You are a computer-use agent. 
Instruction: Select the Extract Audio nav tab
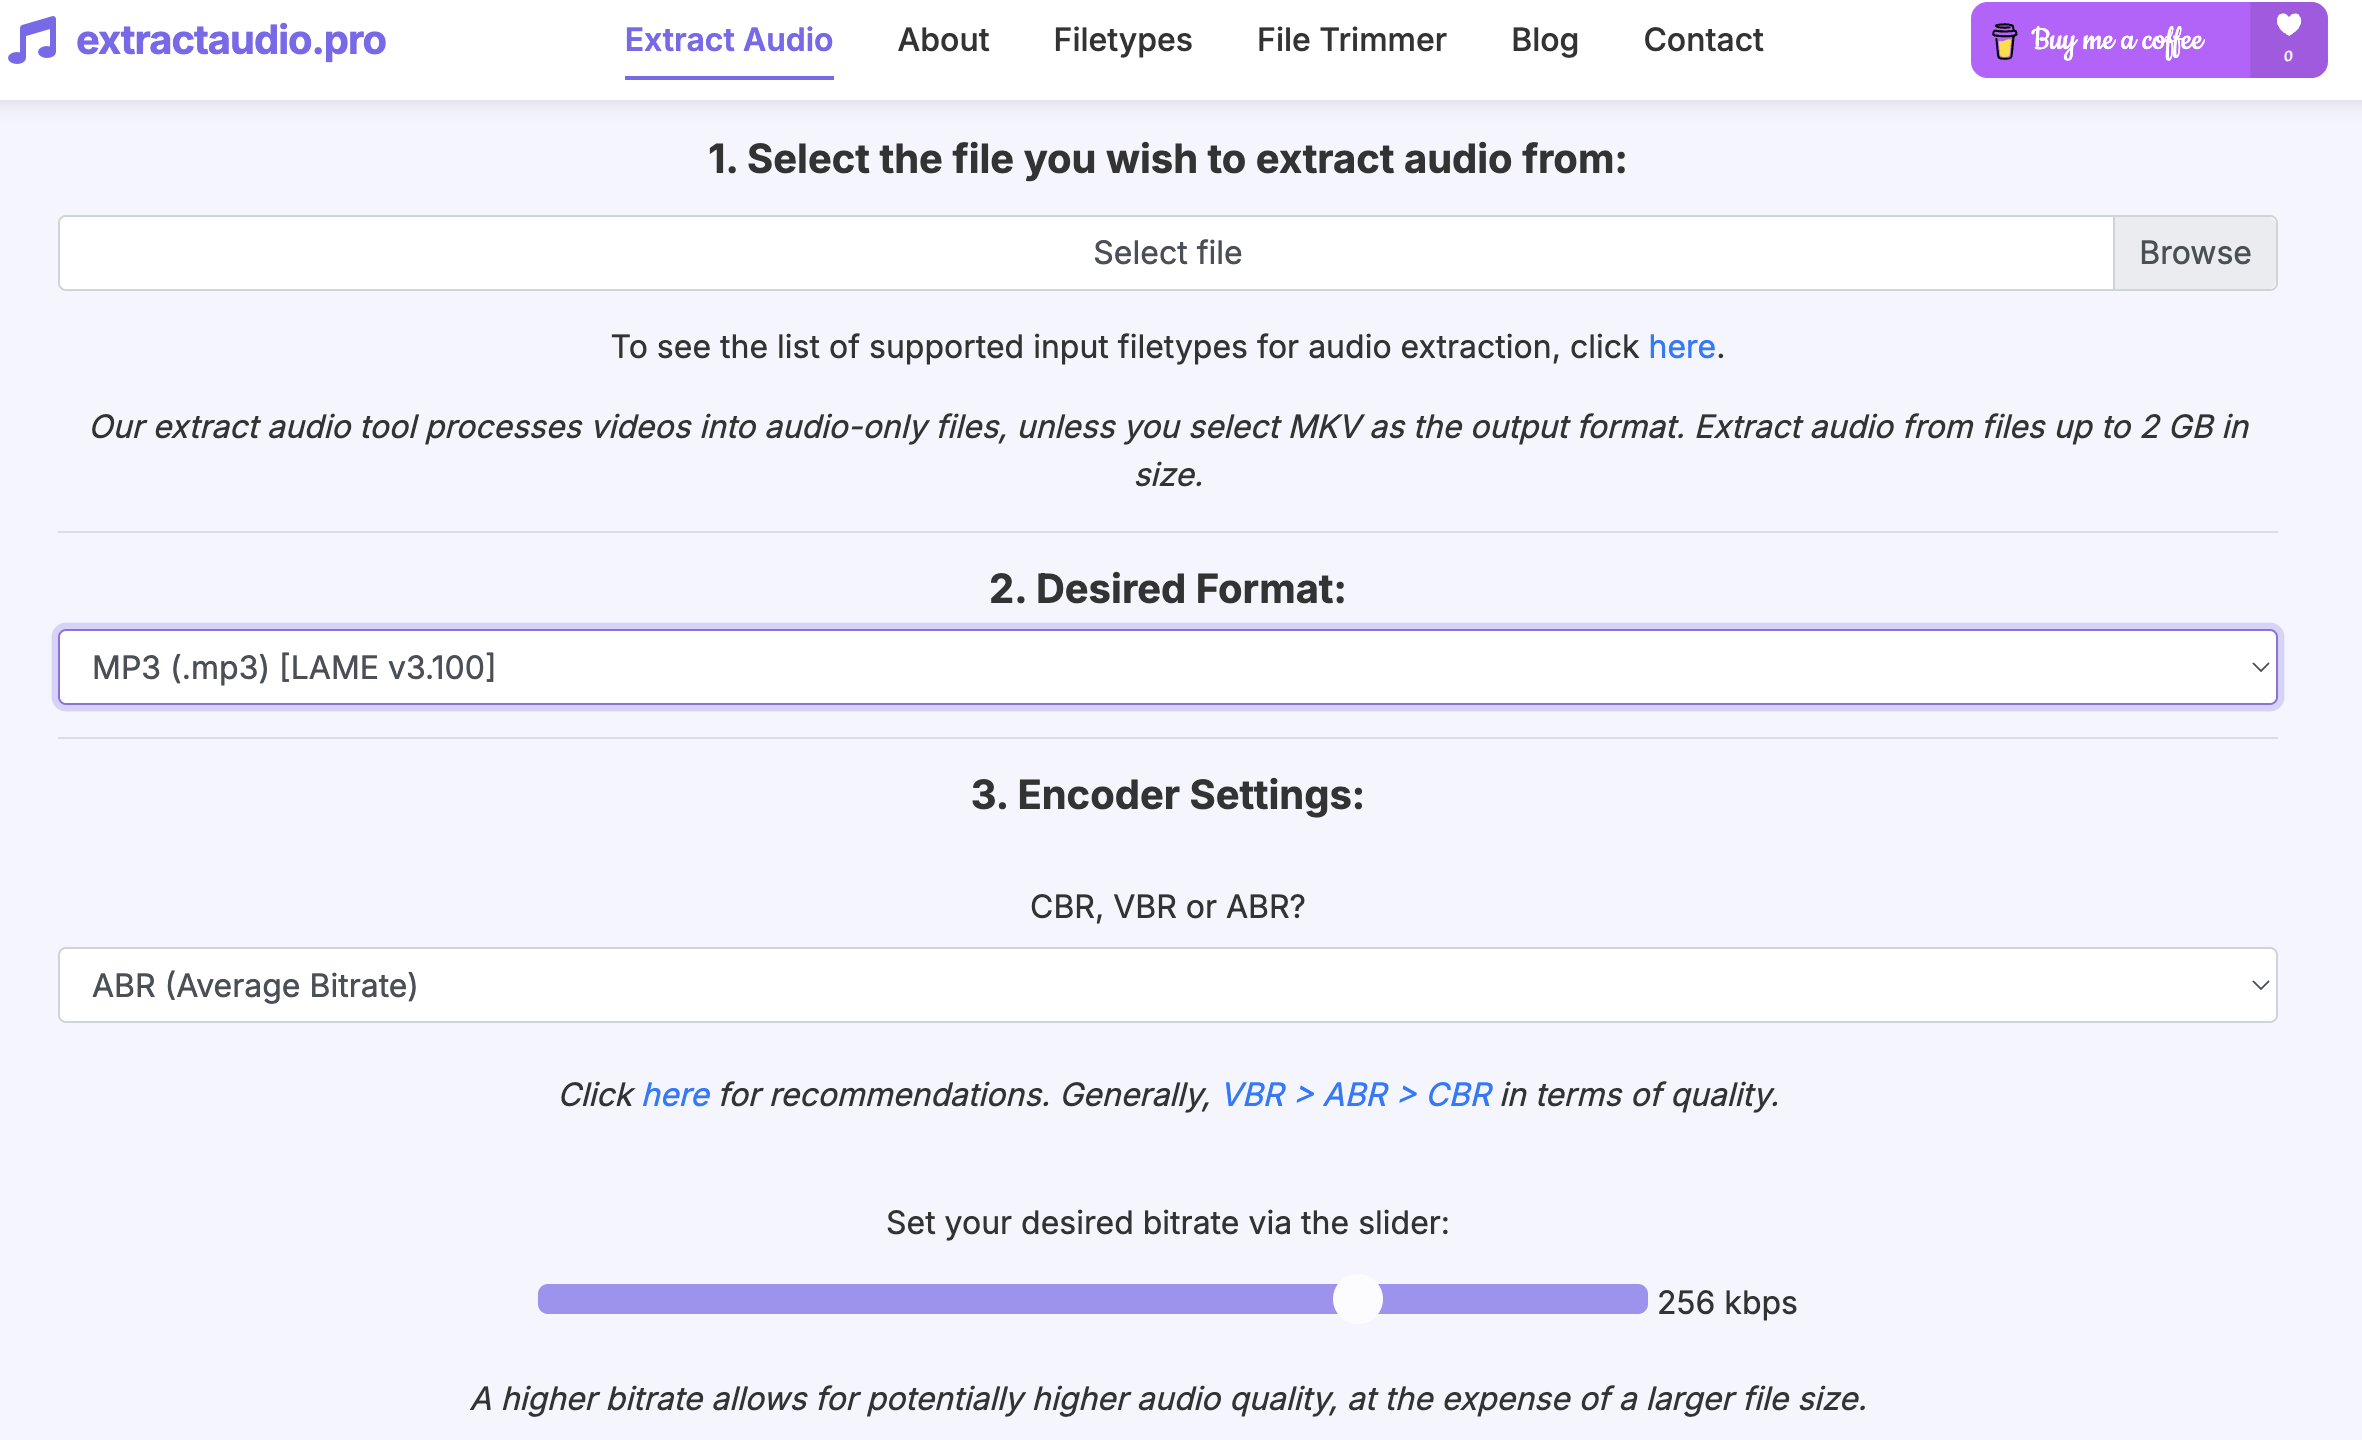(729, 40)
